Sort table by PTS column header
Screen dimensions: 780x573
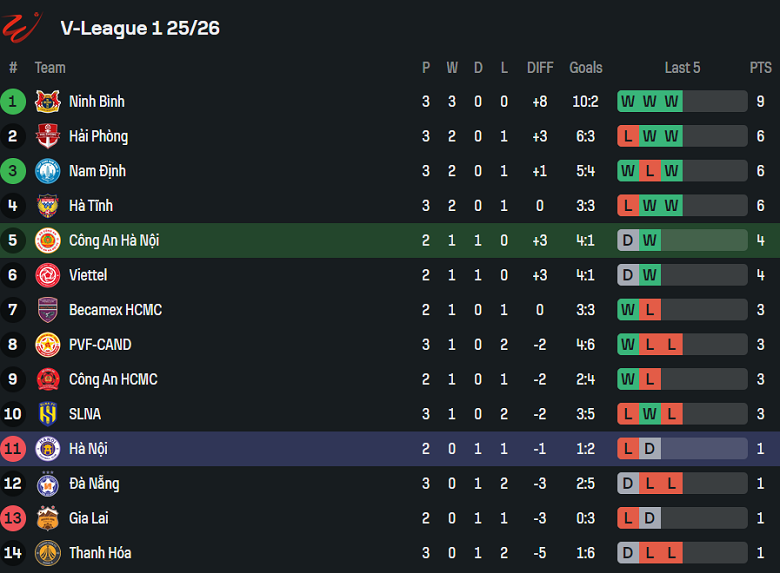pyautogui.click(x=760, y=68)
